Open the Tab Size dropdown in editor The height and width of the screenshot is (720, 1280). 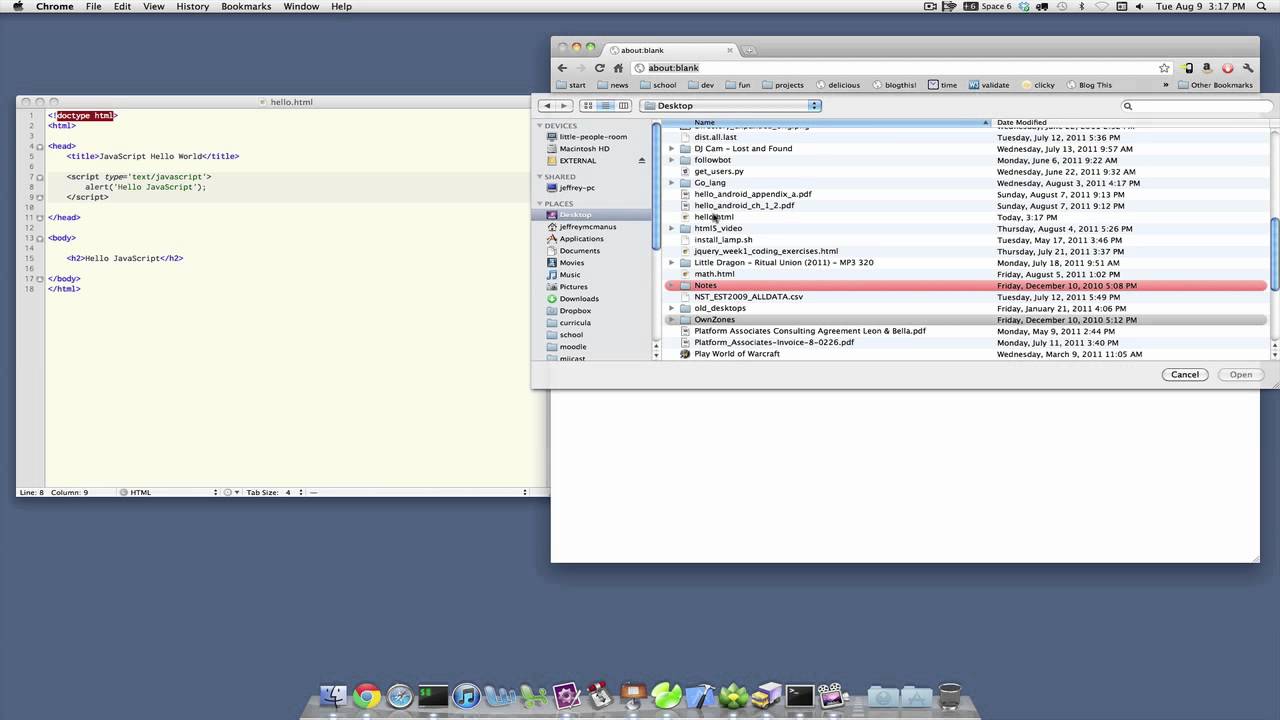pyautogui.click(x=274, y=492)
